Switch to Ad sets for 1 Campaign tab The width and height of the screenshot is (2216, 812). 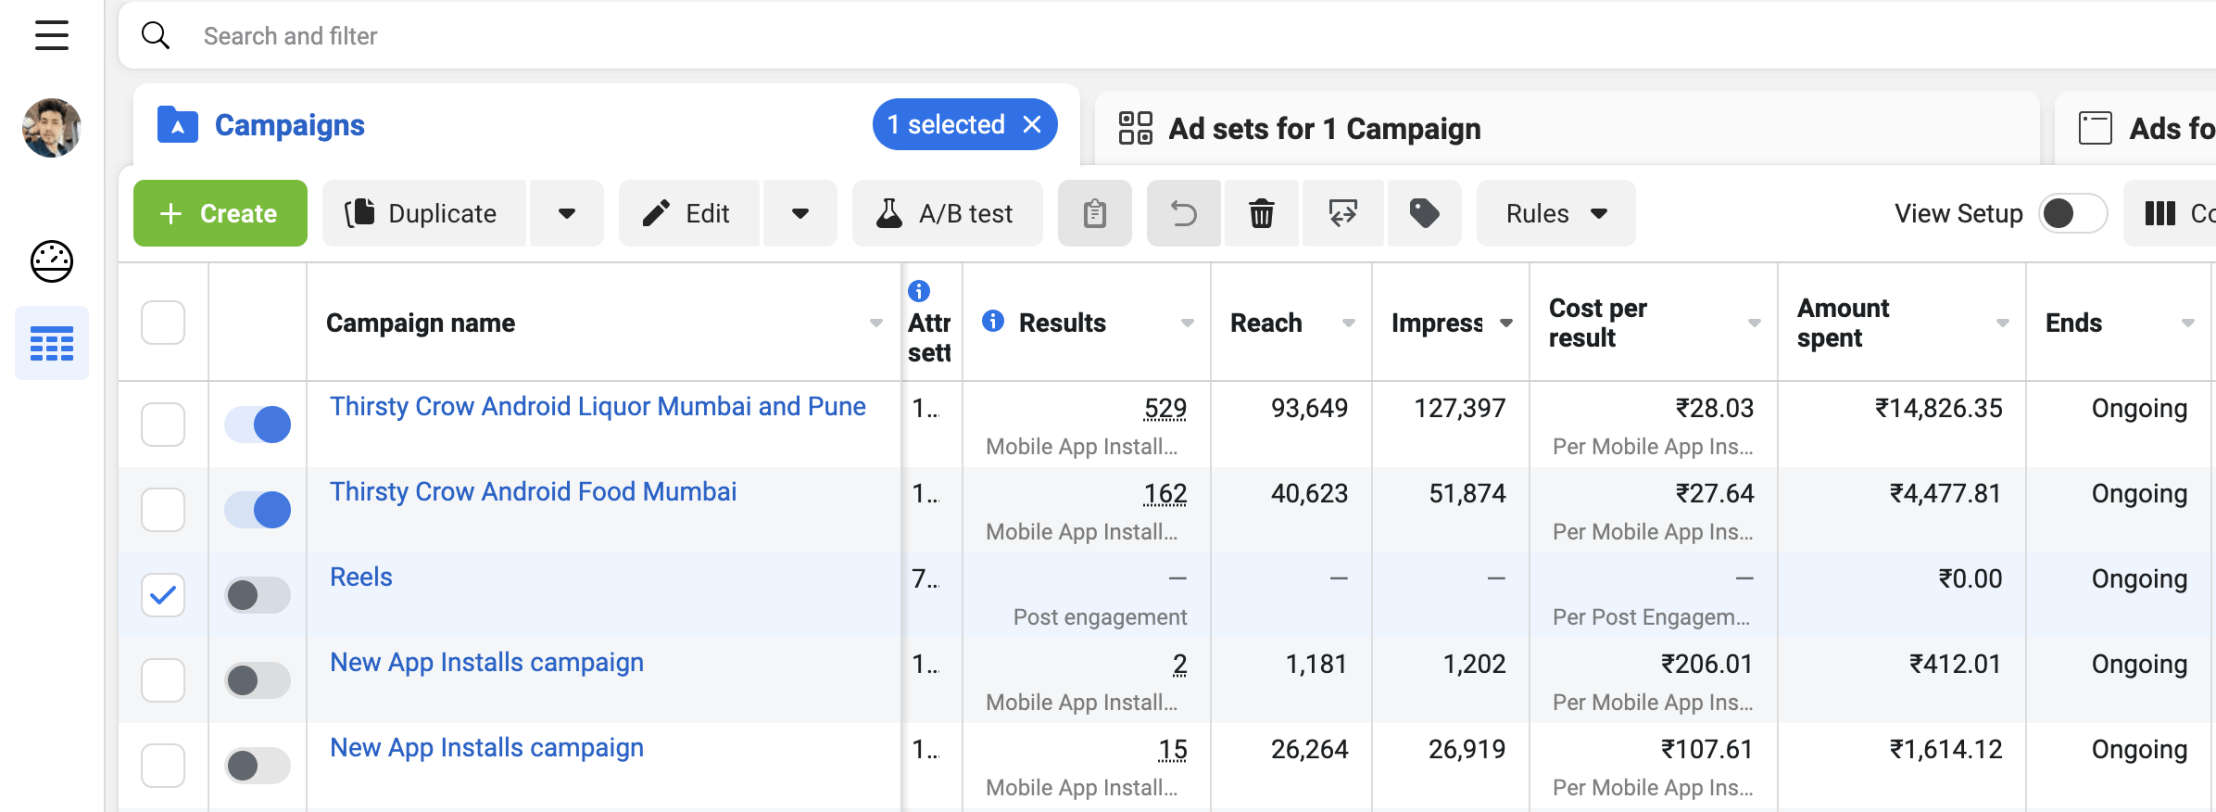[x=1567, y=128]
